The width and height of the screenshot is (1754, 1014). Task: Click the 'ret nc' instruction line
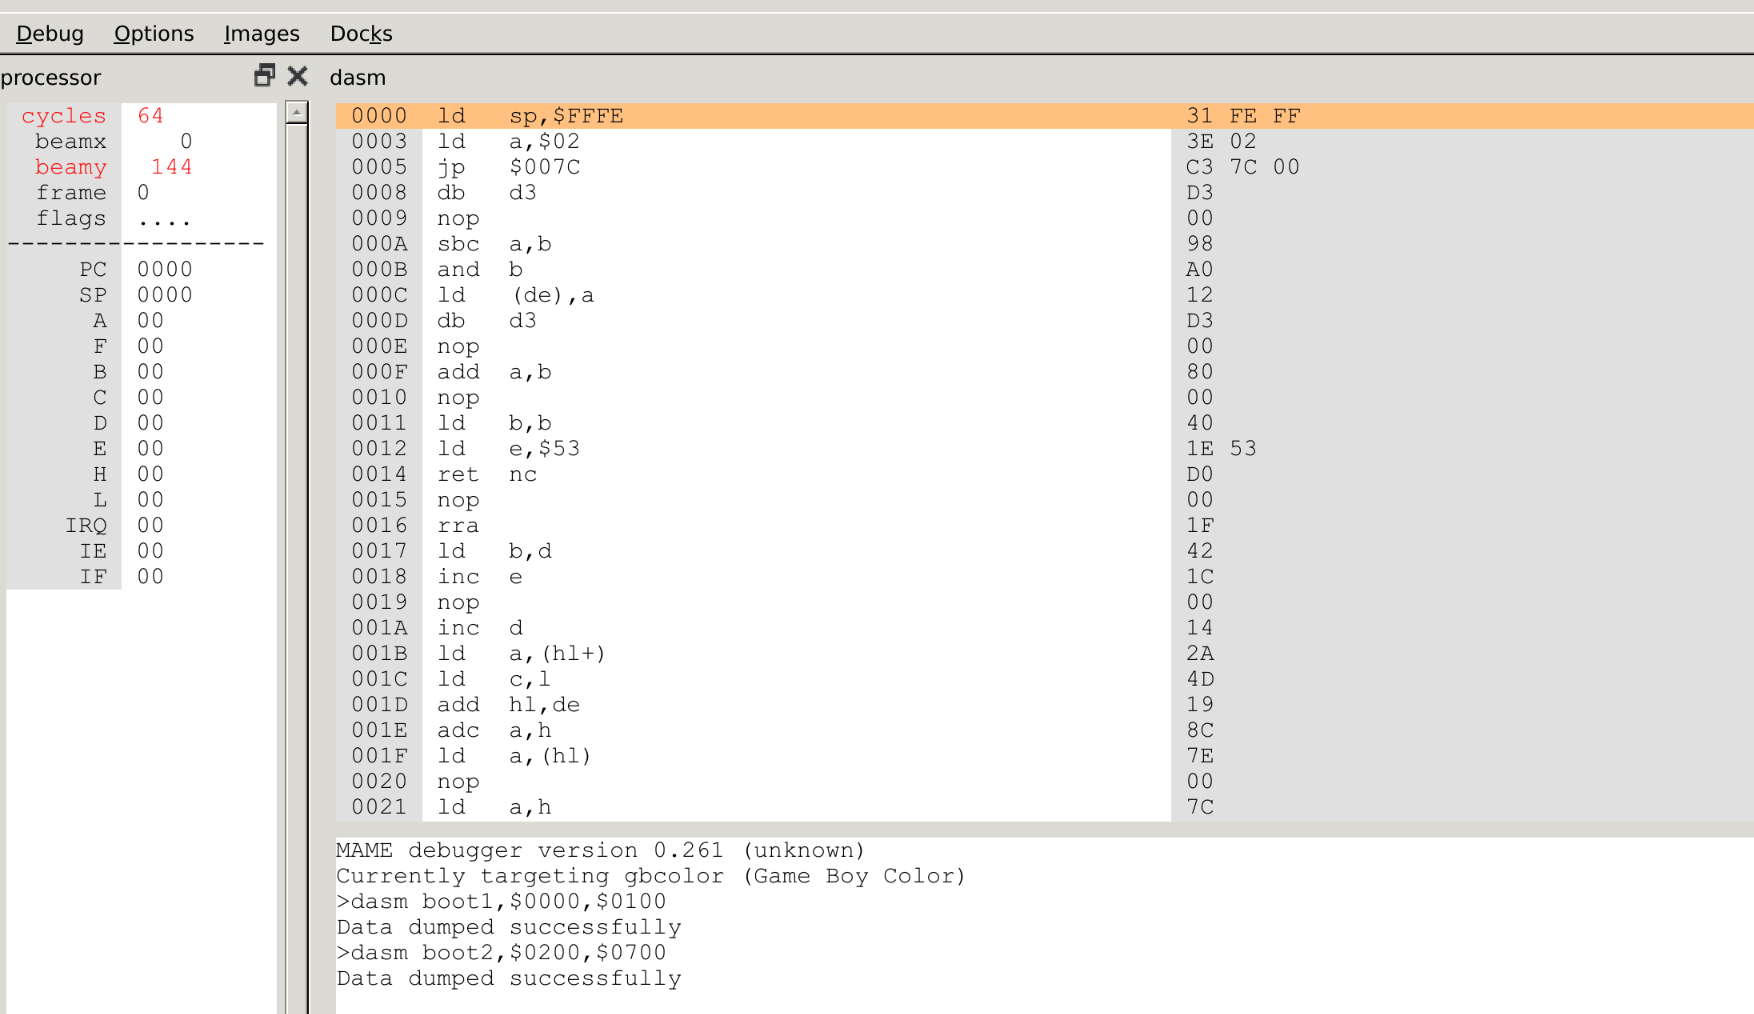pos(1045,474)
